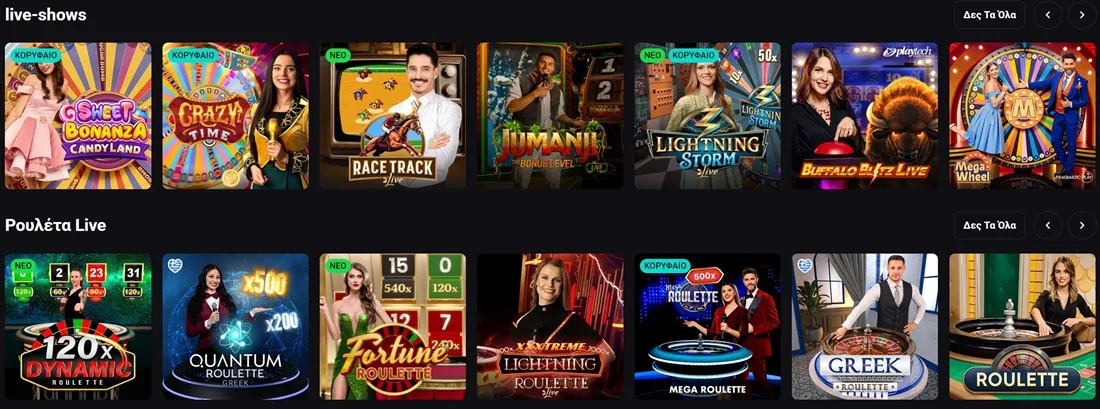Click Δες Τα Όλα for live-shows

(x=989, y=14)
